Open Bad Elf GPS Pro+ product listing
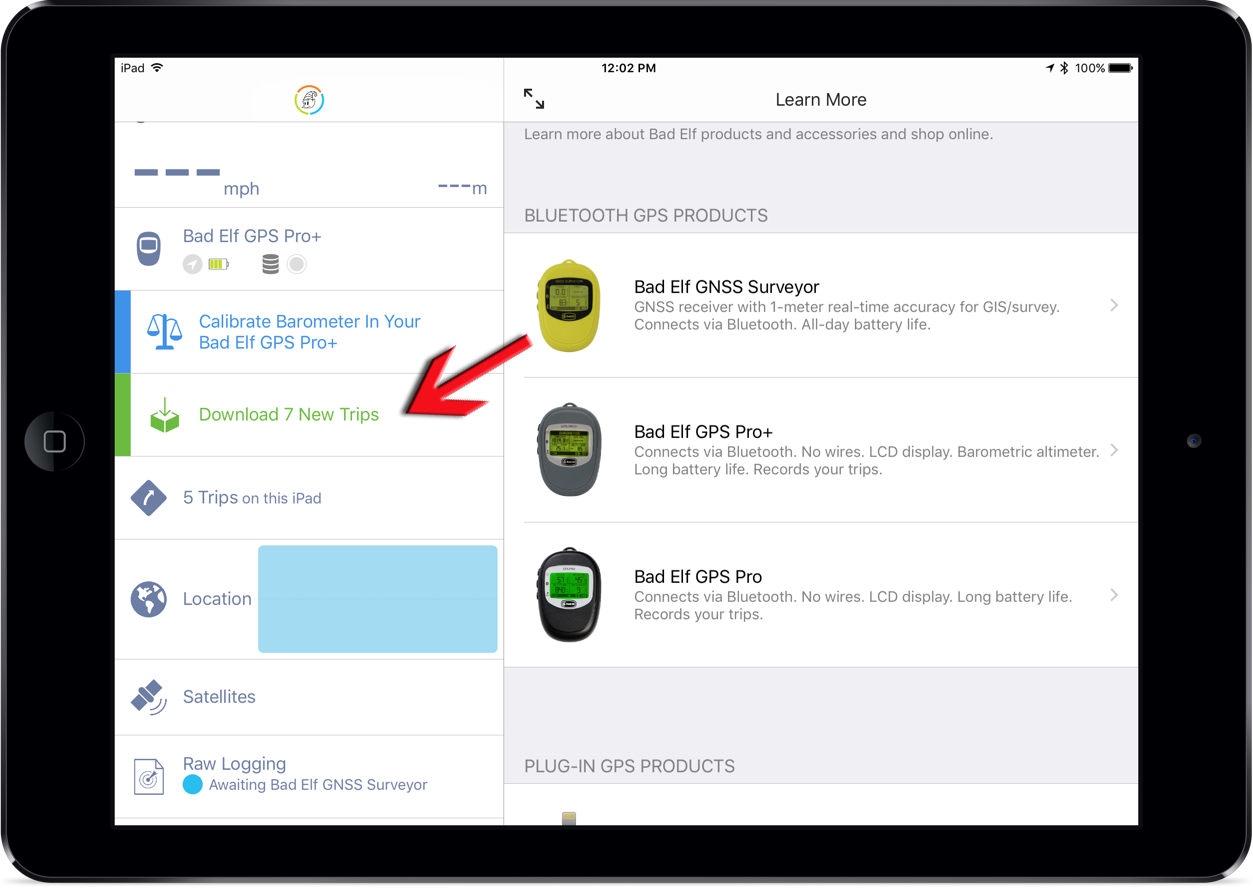 point(821,450)
